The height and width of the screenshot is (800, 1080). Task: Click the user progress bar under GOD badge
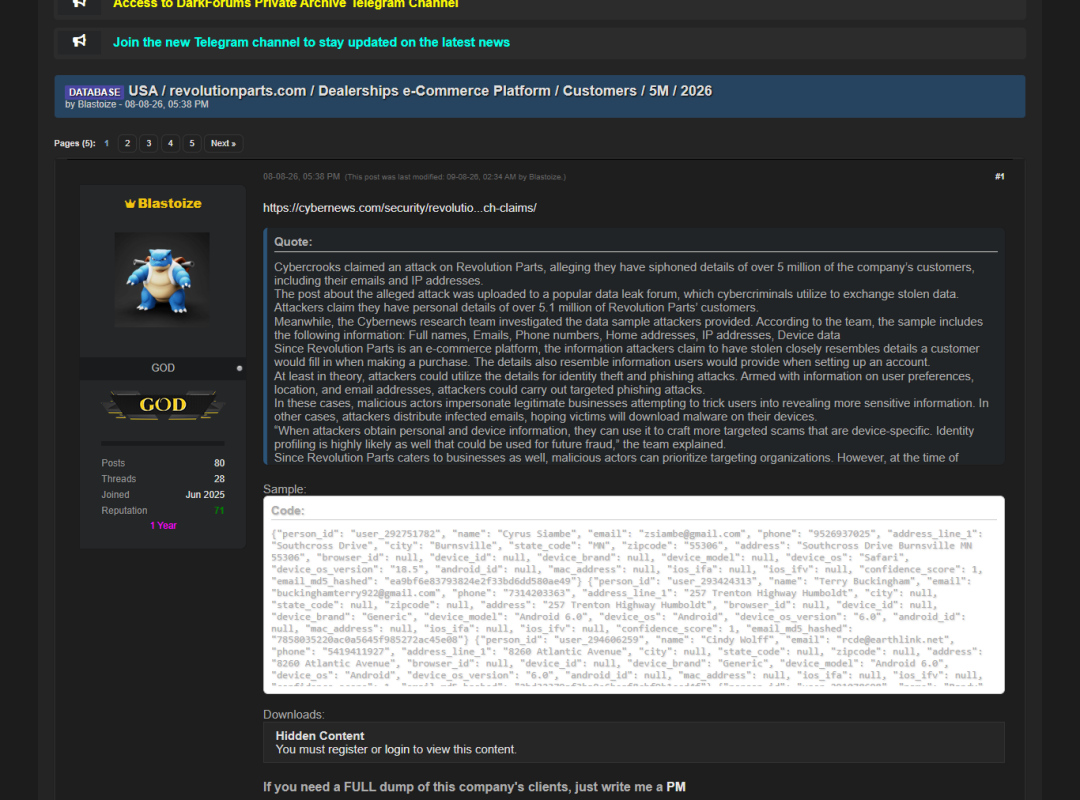point(163,443)
